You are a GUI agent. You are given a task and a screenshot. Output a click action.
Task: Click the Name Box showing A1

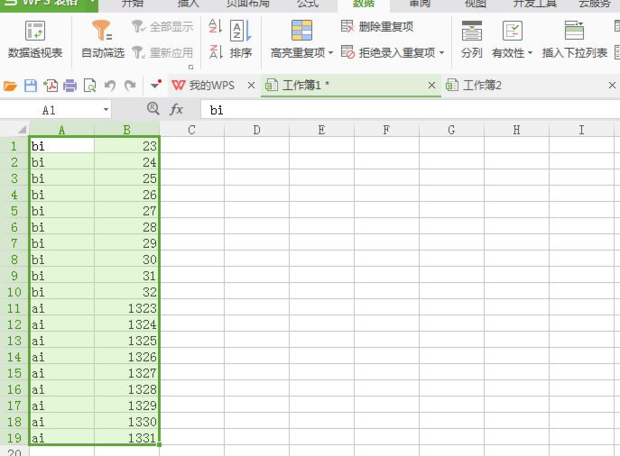[51, 110]
